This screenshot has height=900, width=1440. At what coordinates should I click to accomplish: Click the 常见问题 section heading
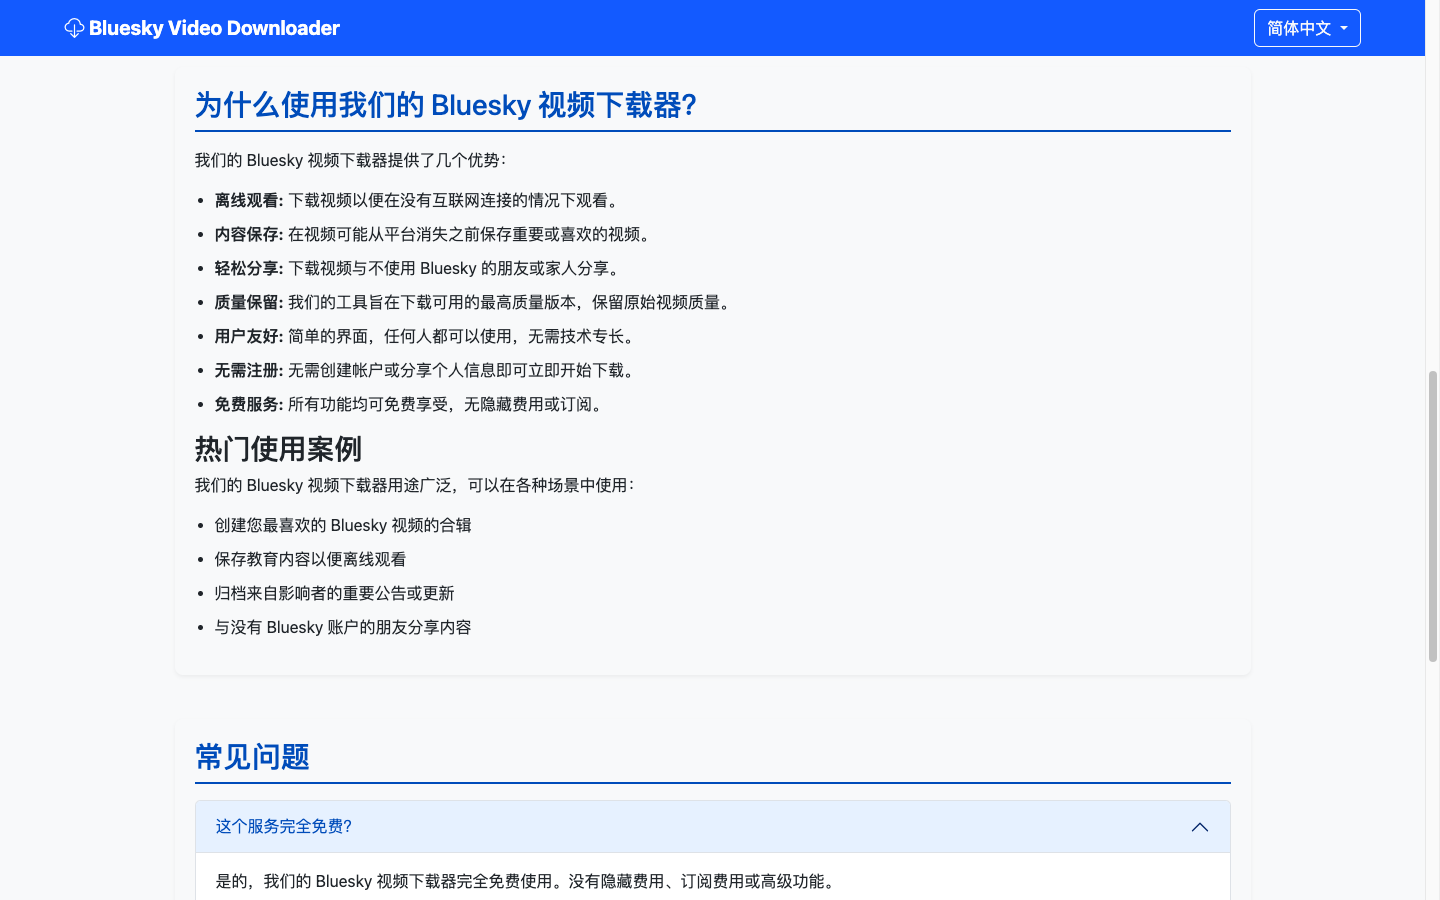tap(252, 757)
